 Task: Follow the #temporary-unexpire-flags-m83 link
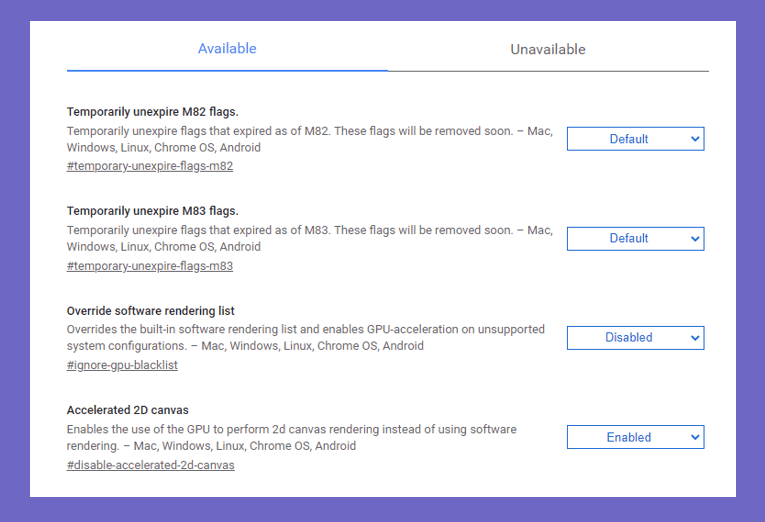pyautogui.click(x=150, y=266)
